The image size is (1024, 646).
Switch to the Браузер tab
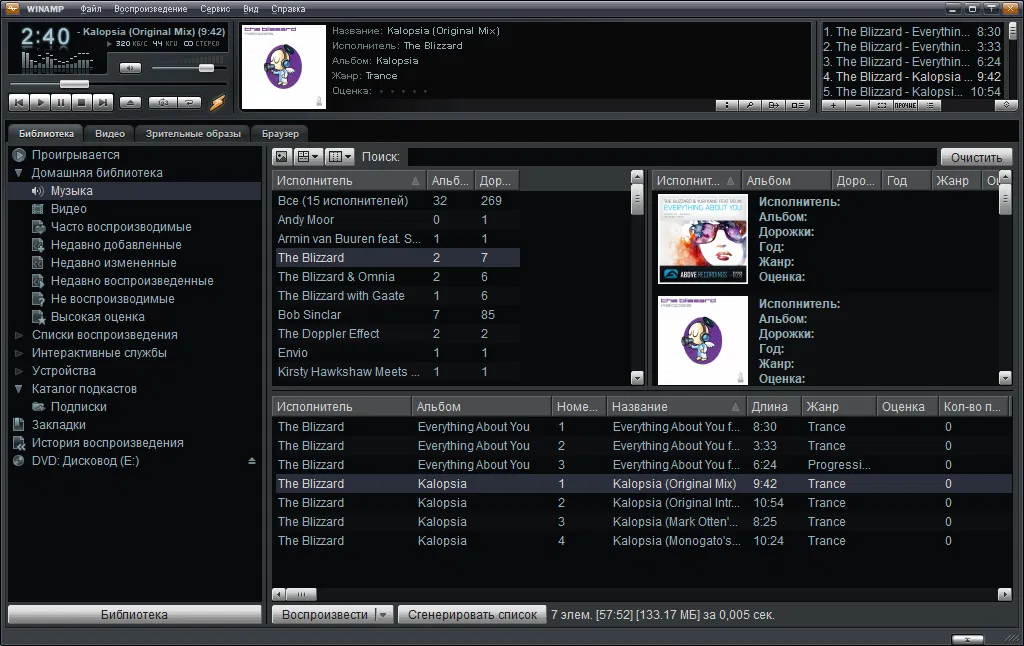(x=280, y=133)
